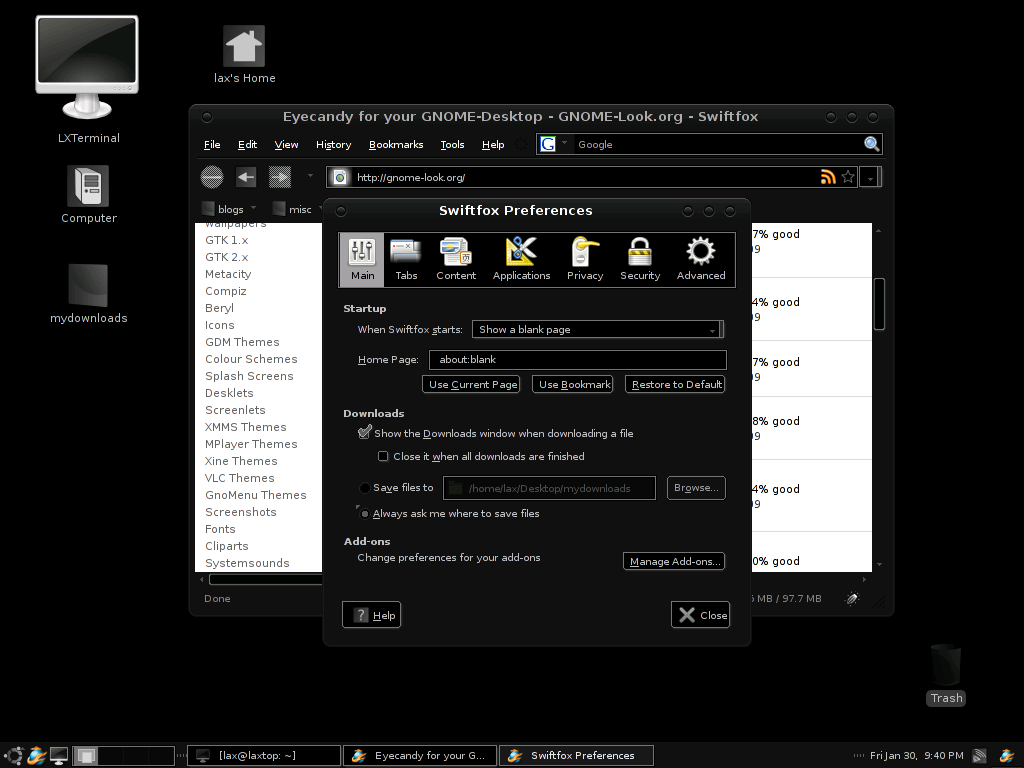The width and height of the screenshot is (1024, 768).
Task: Click the Forward arrow in Swiftfox
Action: (280, 177)
